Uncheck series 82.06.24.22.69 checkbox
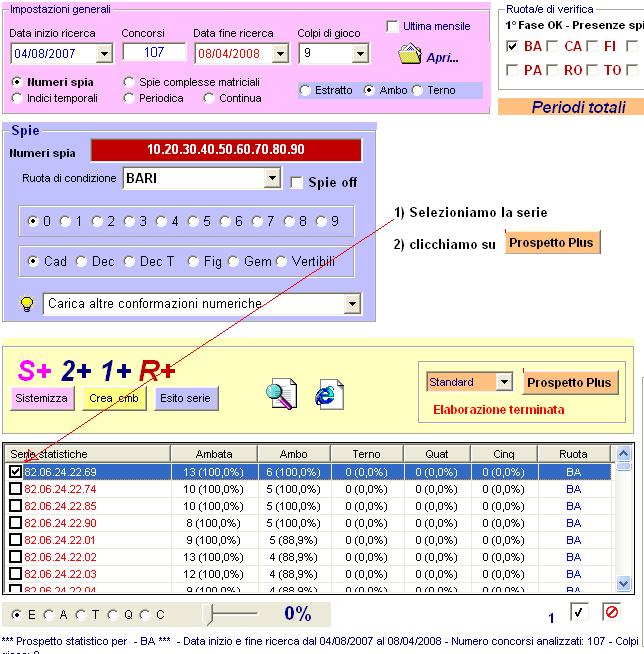 click(15, 472)
